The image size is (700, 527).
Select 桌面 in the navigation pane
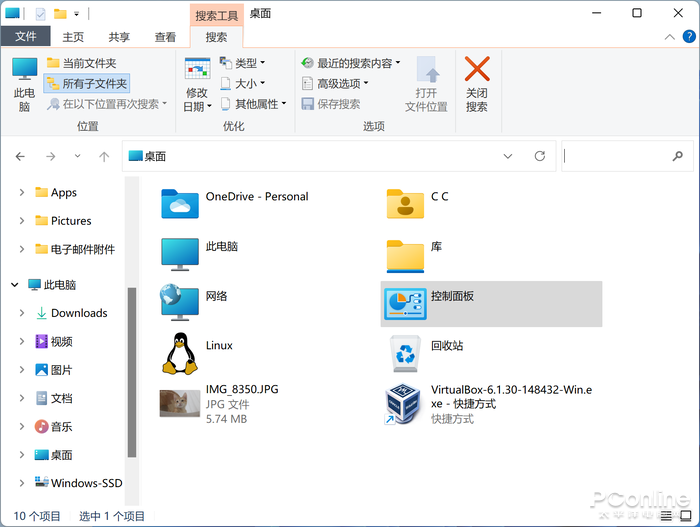point(54,455)
